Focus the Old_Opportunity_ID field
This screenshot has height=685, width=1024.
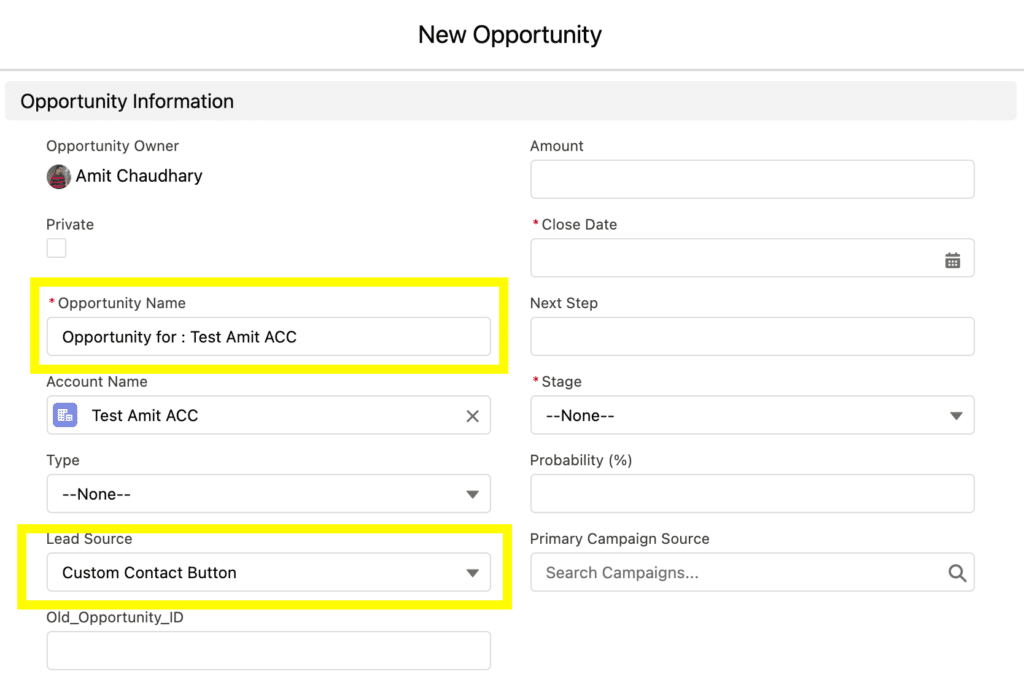tap(268, 651)
